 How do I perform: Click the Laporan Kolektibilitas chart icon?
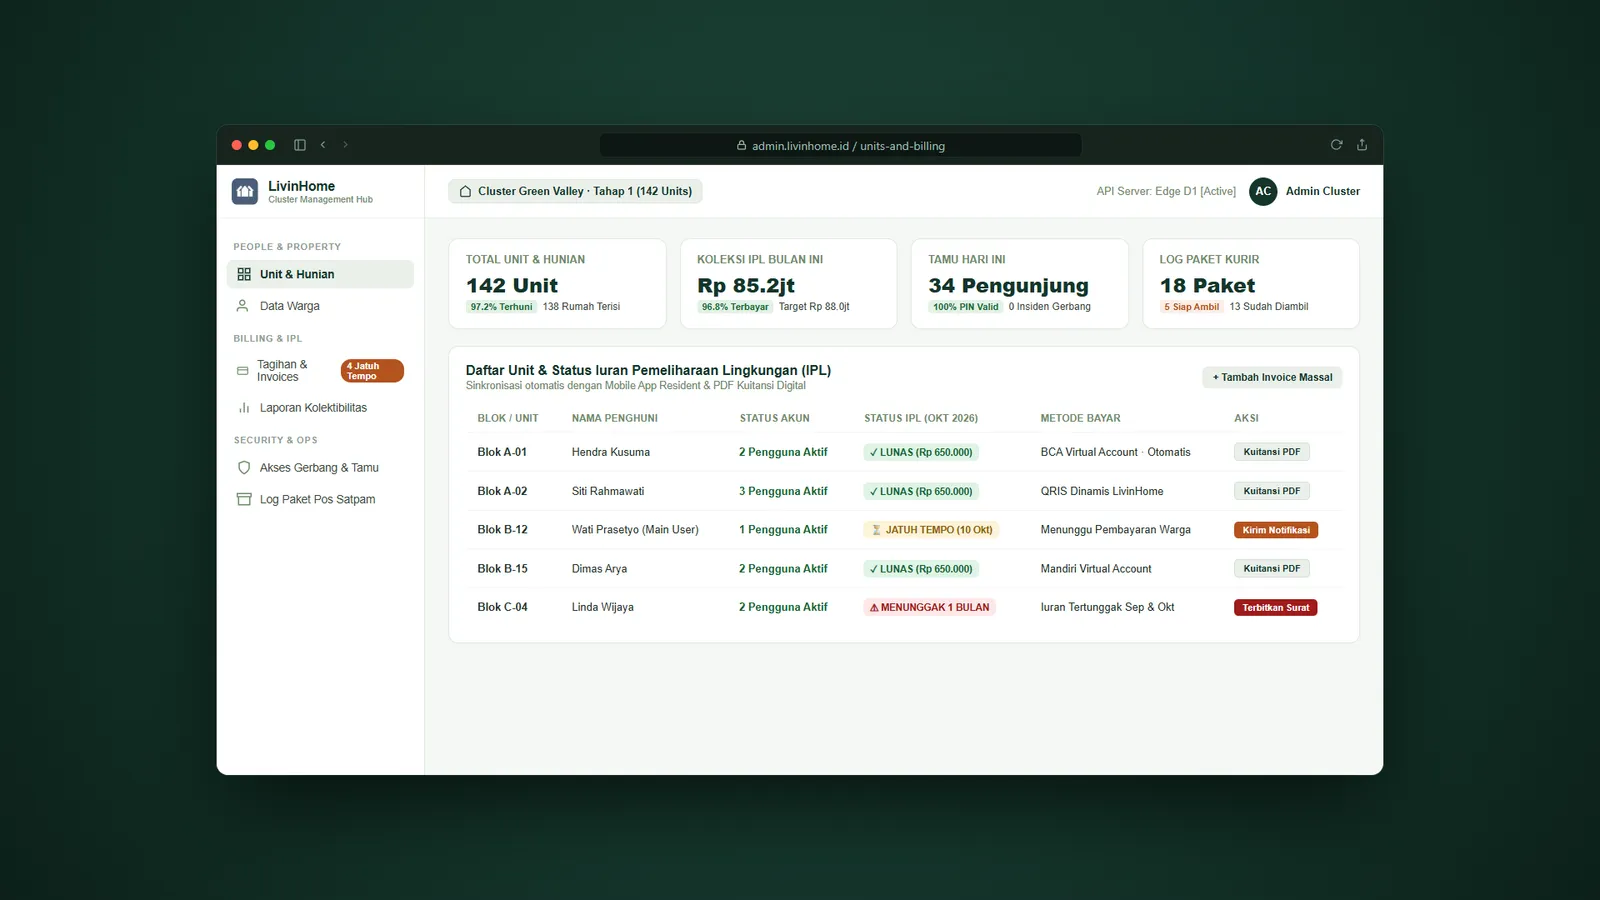point(244,408)
